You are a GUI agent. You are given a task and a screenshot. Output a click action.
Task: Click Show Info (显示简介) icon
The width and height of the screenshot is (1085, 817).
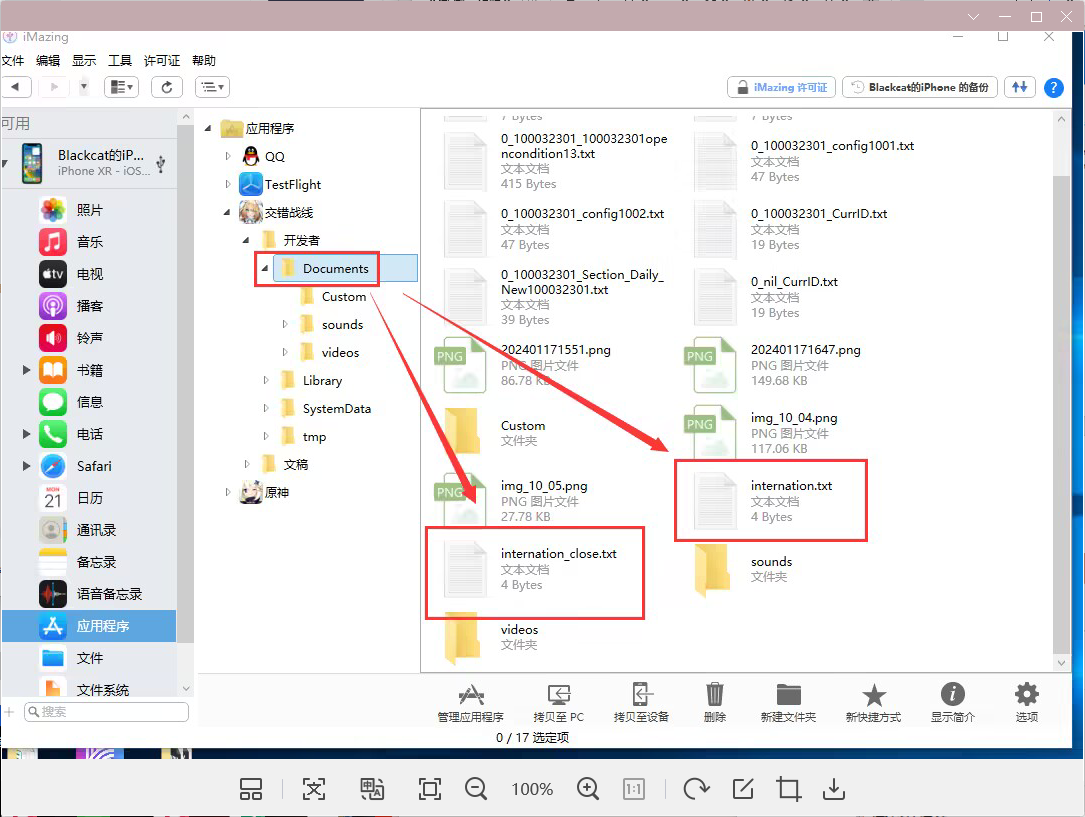tap(953, 694)
